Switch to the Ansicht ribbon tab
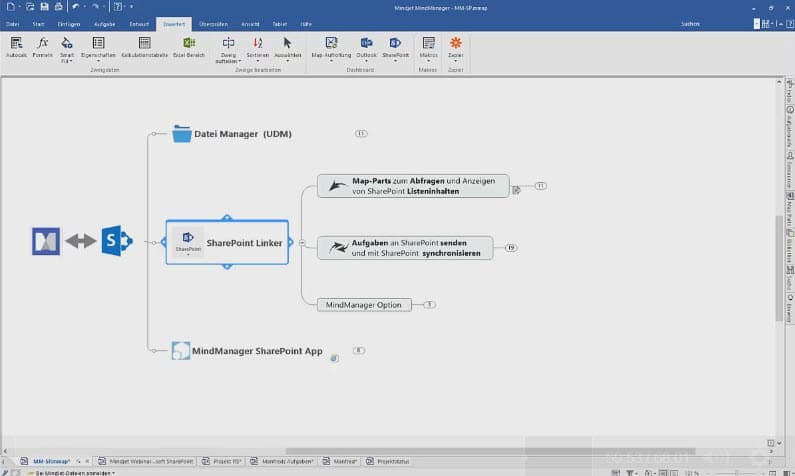This screenshot has height=476, width=795. (x=250, y=24)
